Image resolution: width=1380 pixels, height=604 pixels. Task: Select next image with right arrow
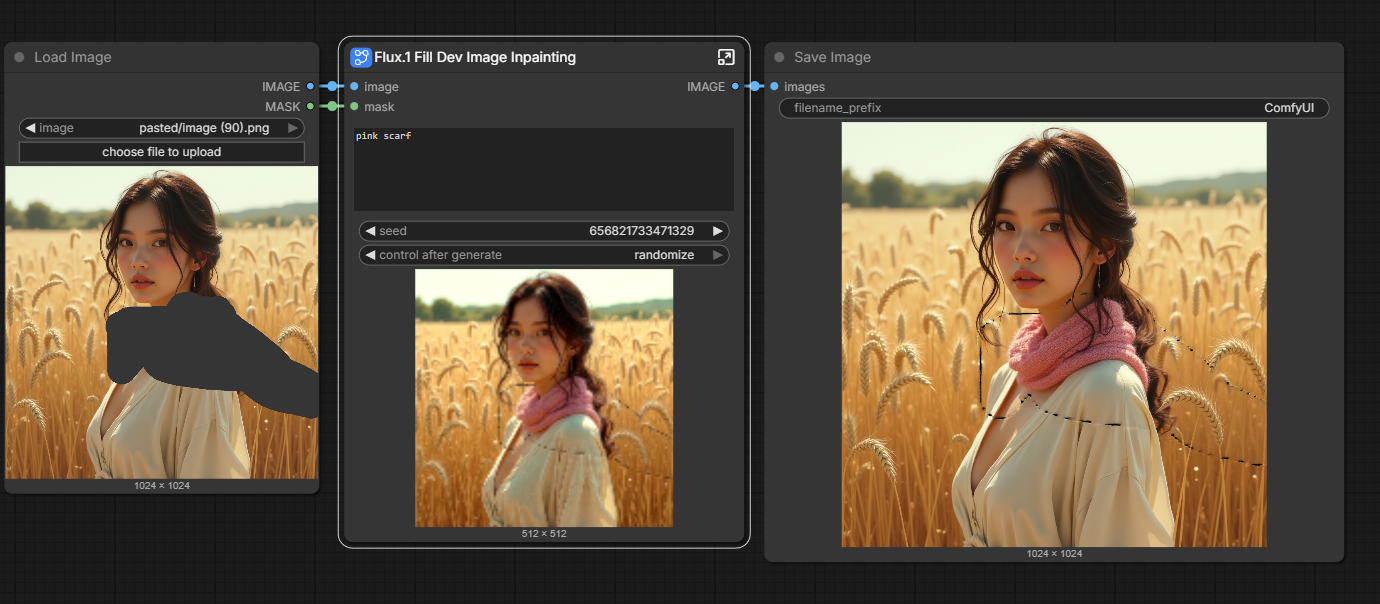pyautogui.click(x=293, y=128)
